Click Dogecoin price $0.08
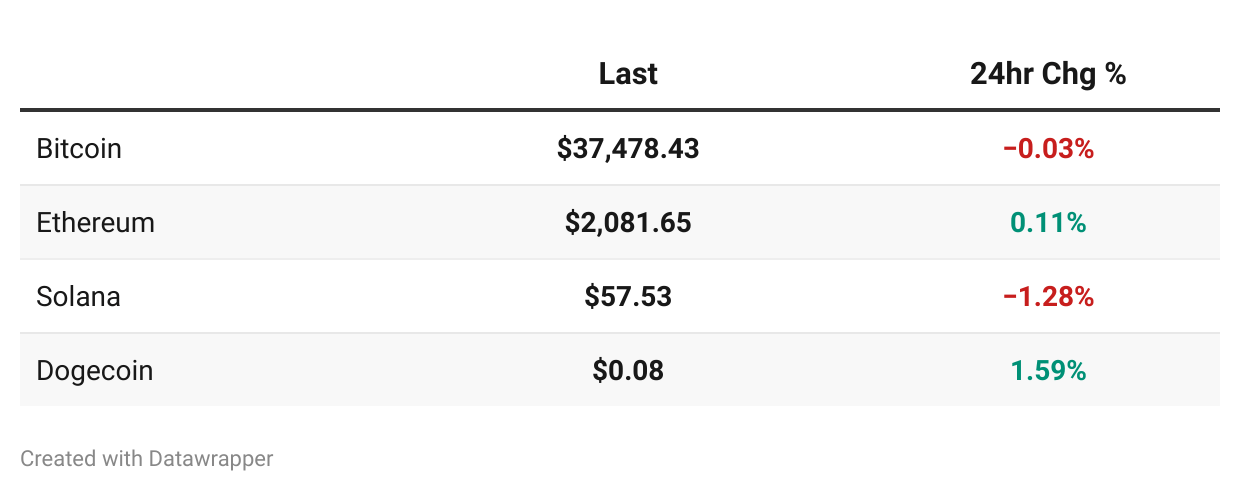1240x492 pixels. [x=628, y=371]
